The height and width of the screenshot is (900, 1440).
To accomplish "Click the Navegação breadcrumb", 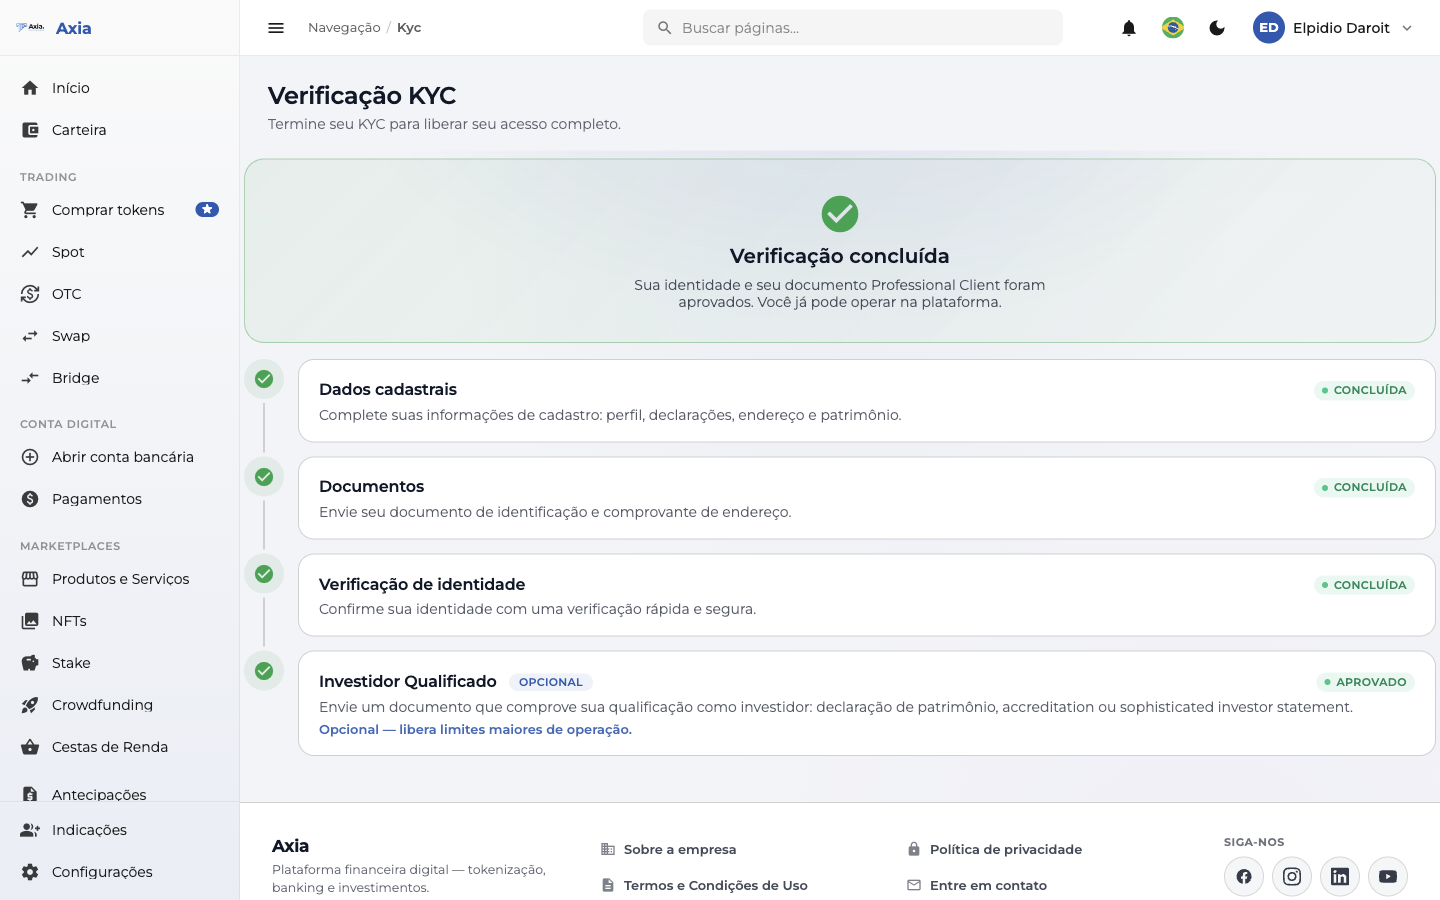I will (344, 28).
